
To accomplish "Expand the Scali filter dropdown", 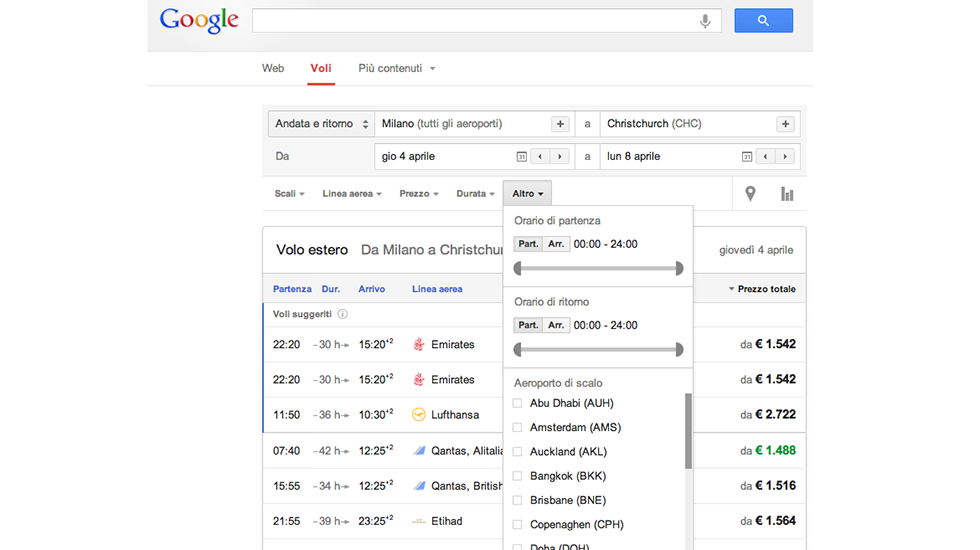I will point(289,194).
